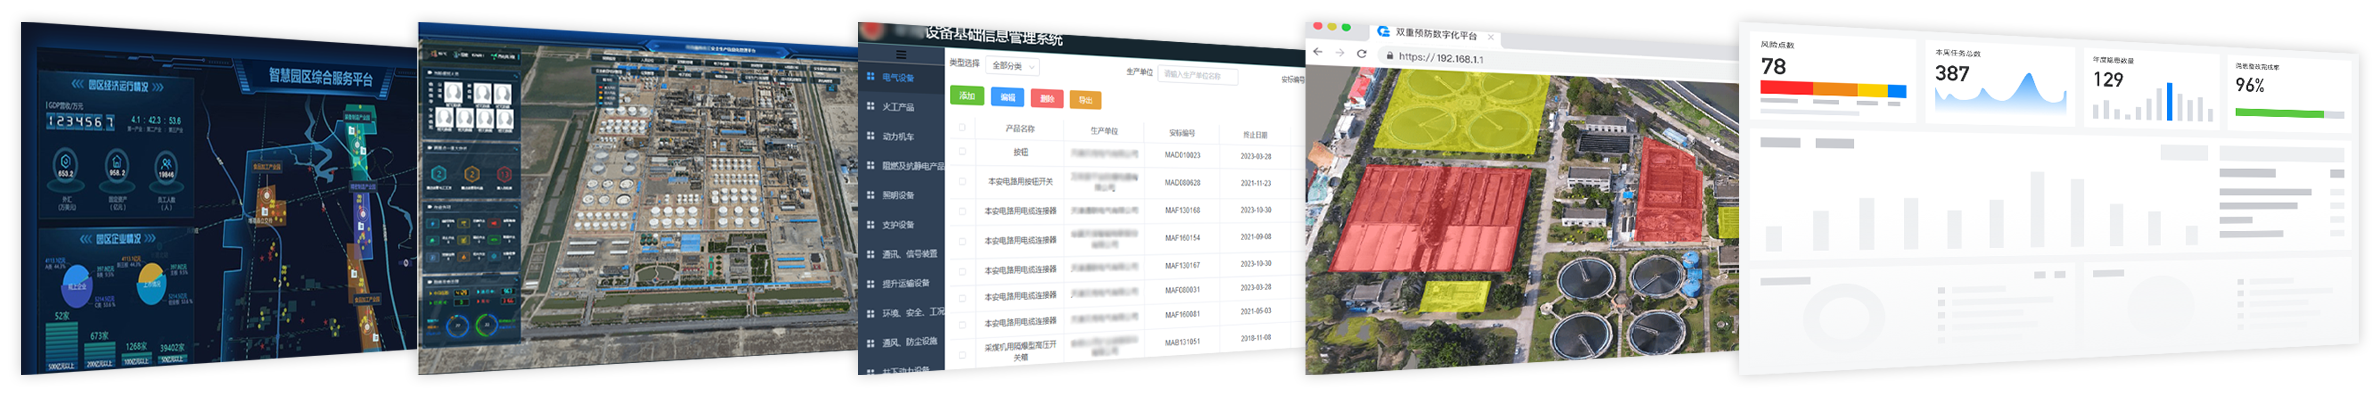Click the lock icon in the address bar
Screen dimensions: 2379x397
[x=1390, y=56]
